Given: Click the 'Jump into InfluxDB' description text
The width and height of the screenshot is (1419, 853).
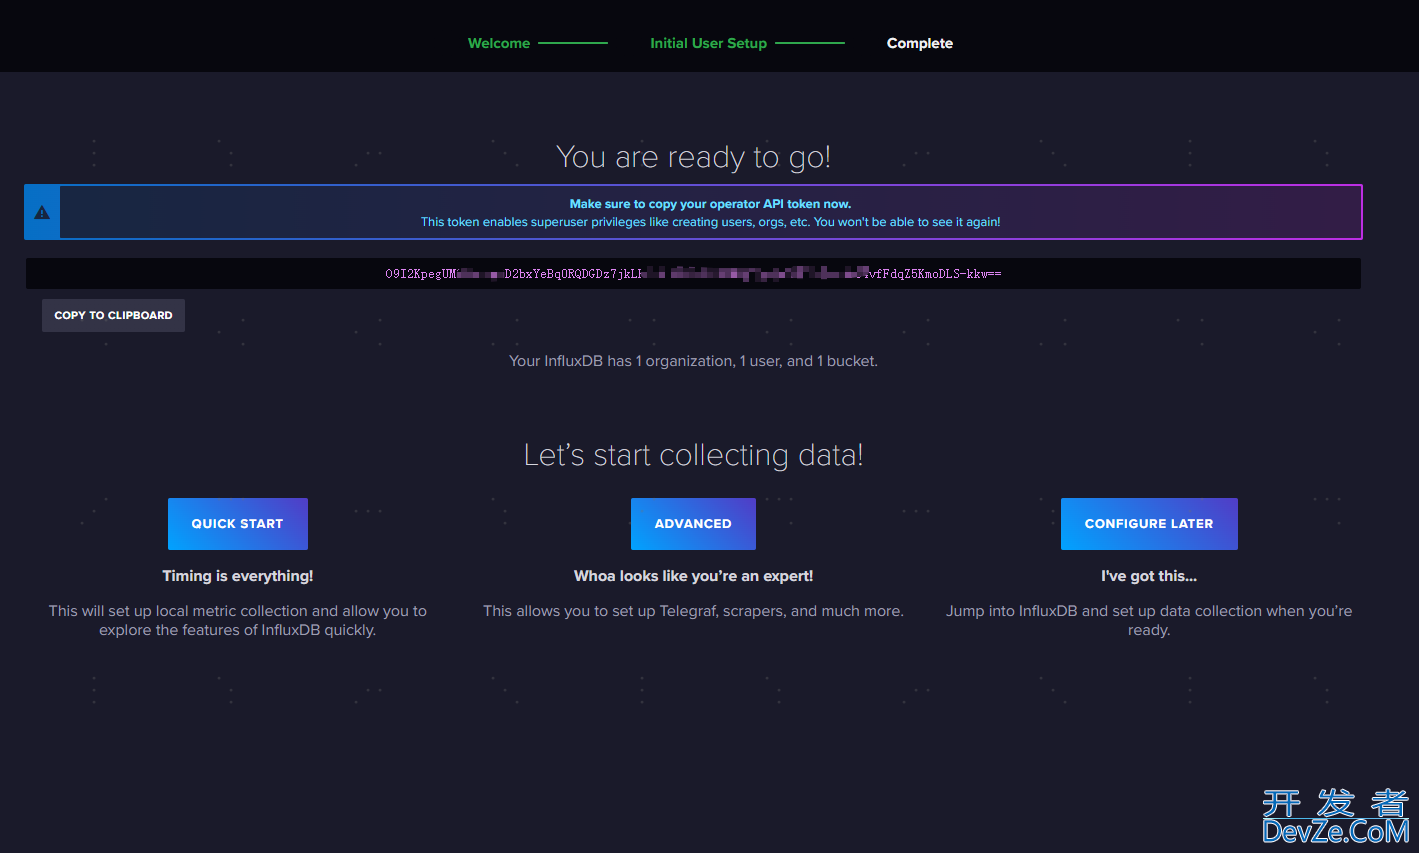Looking at the screenshot, I should [x=1149, y=620].
